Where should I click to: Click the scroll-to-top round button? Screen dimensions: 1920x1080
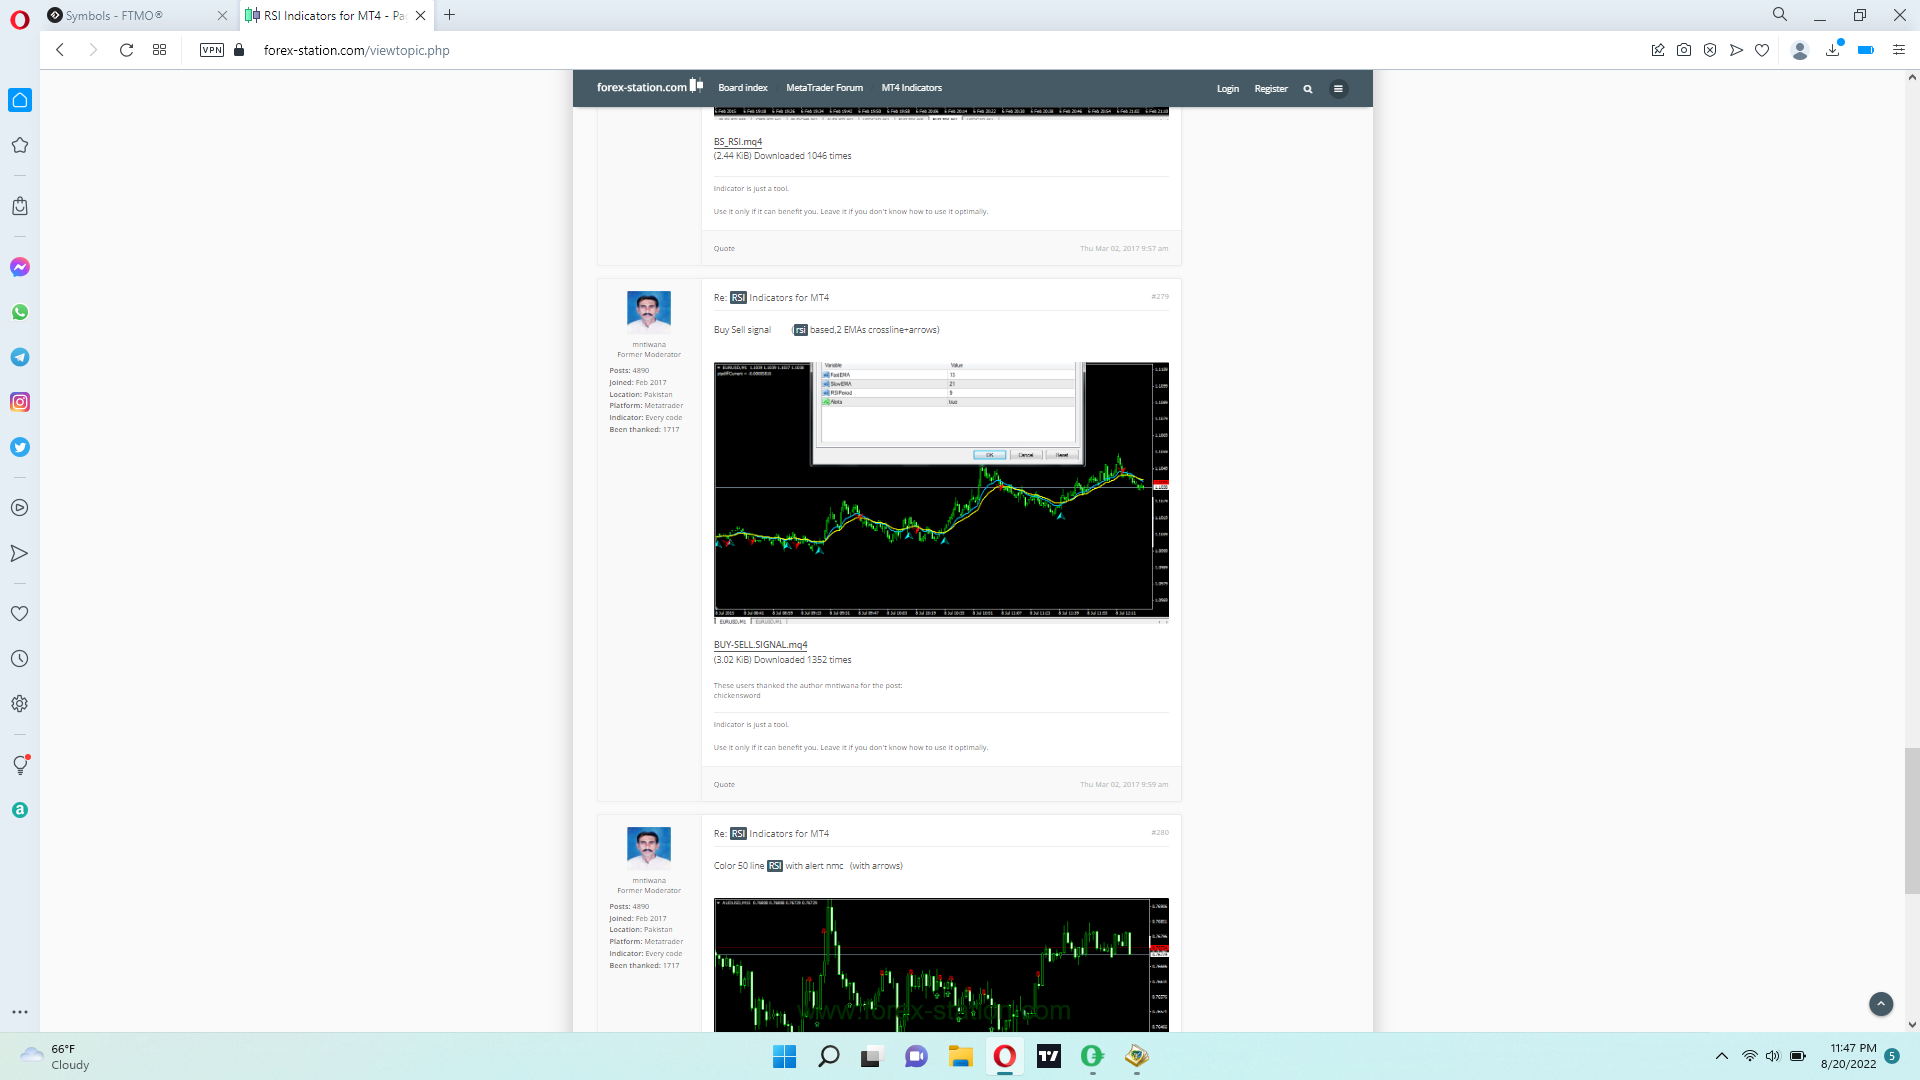1880,1003
